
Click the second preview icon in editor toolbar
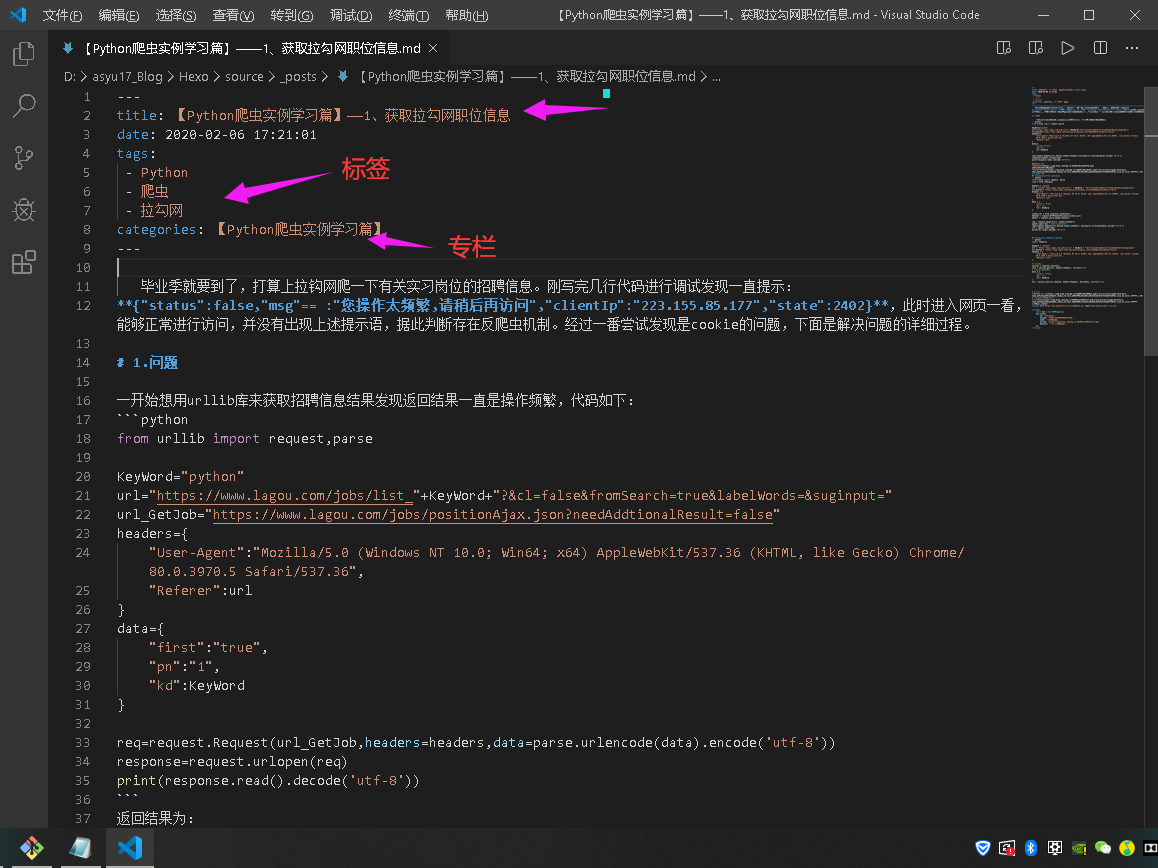tap(1036, 48)
